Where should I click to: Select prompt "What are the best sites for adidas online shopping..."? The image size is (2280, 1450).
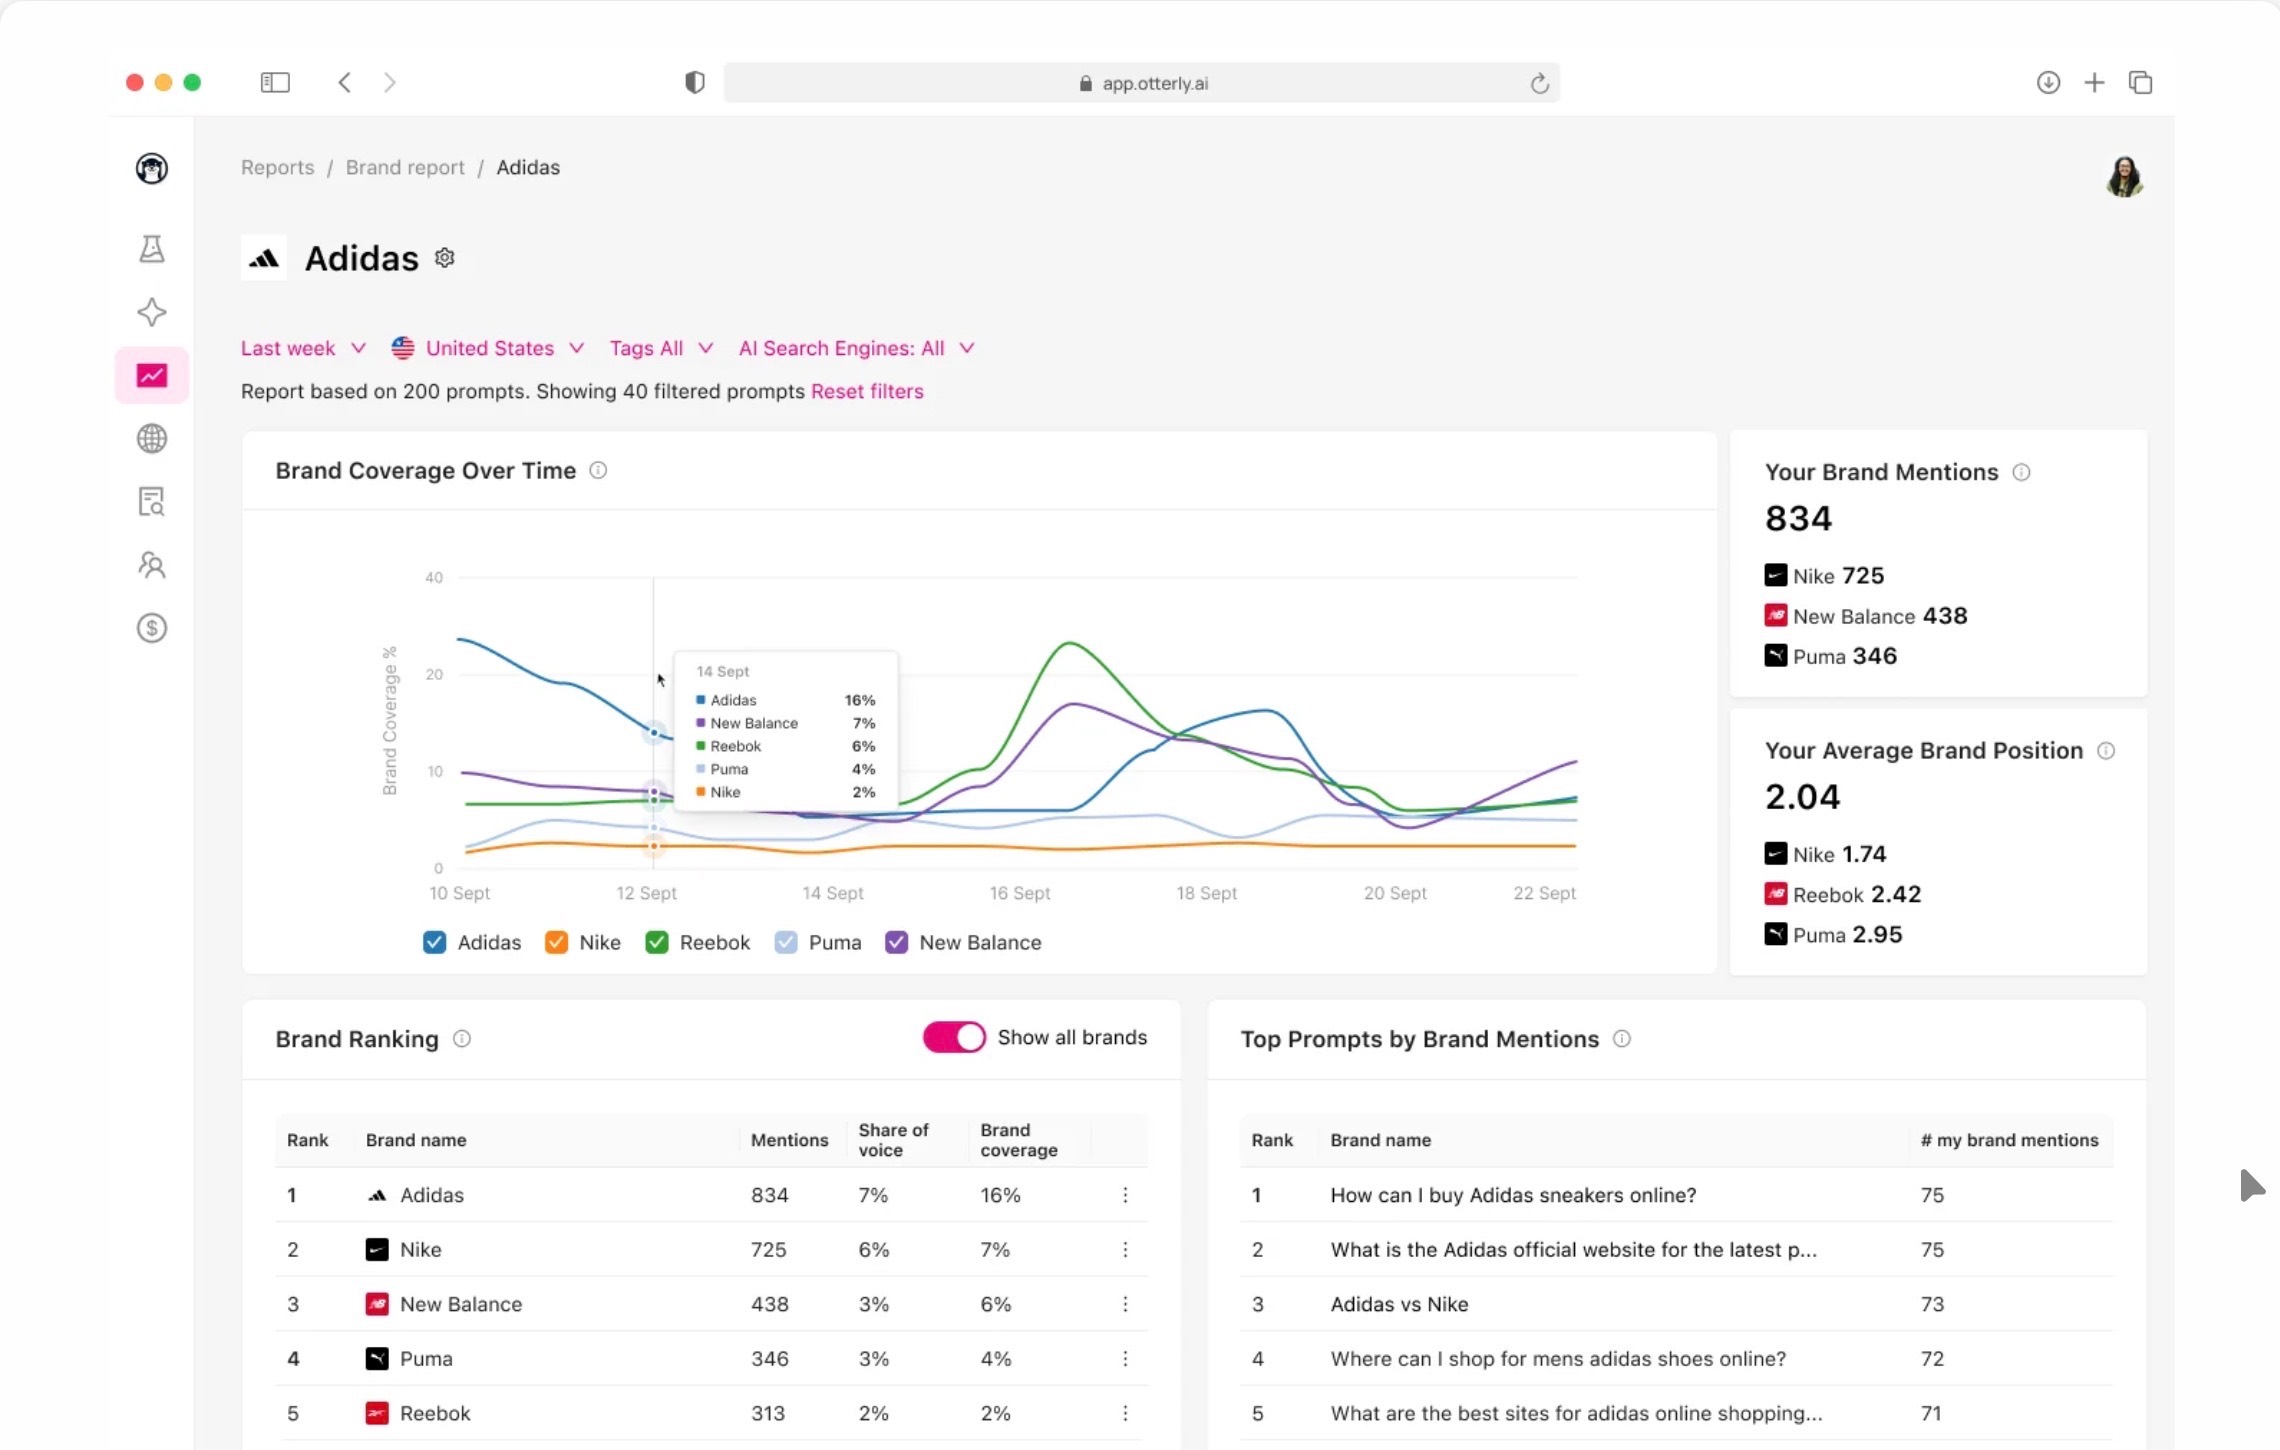click(1576, 1413)
